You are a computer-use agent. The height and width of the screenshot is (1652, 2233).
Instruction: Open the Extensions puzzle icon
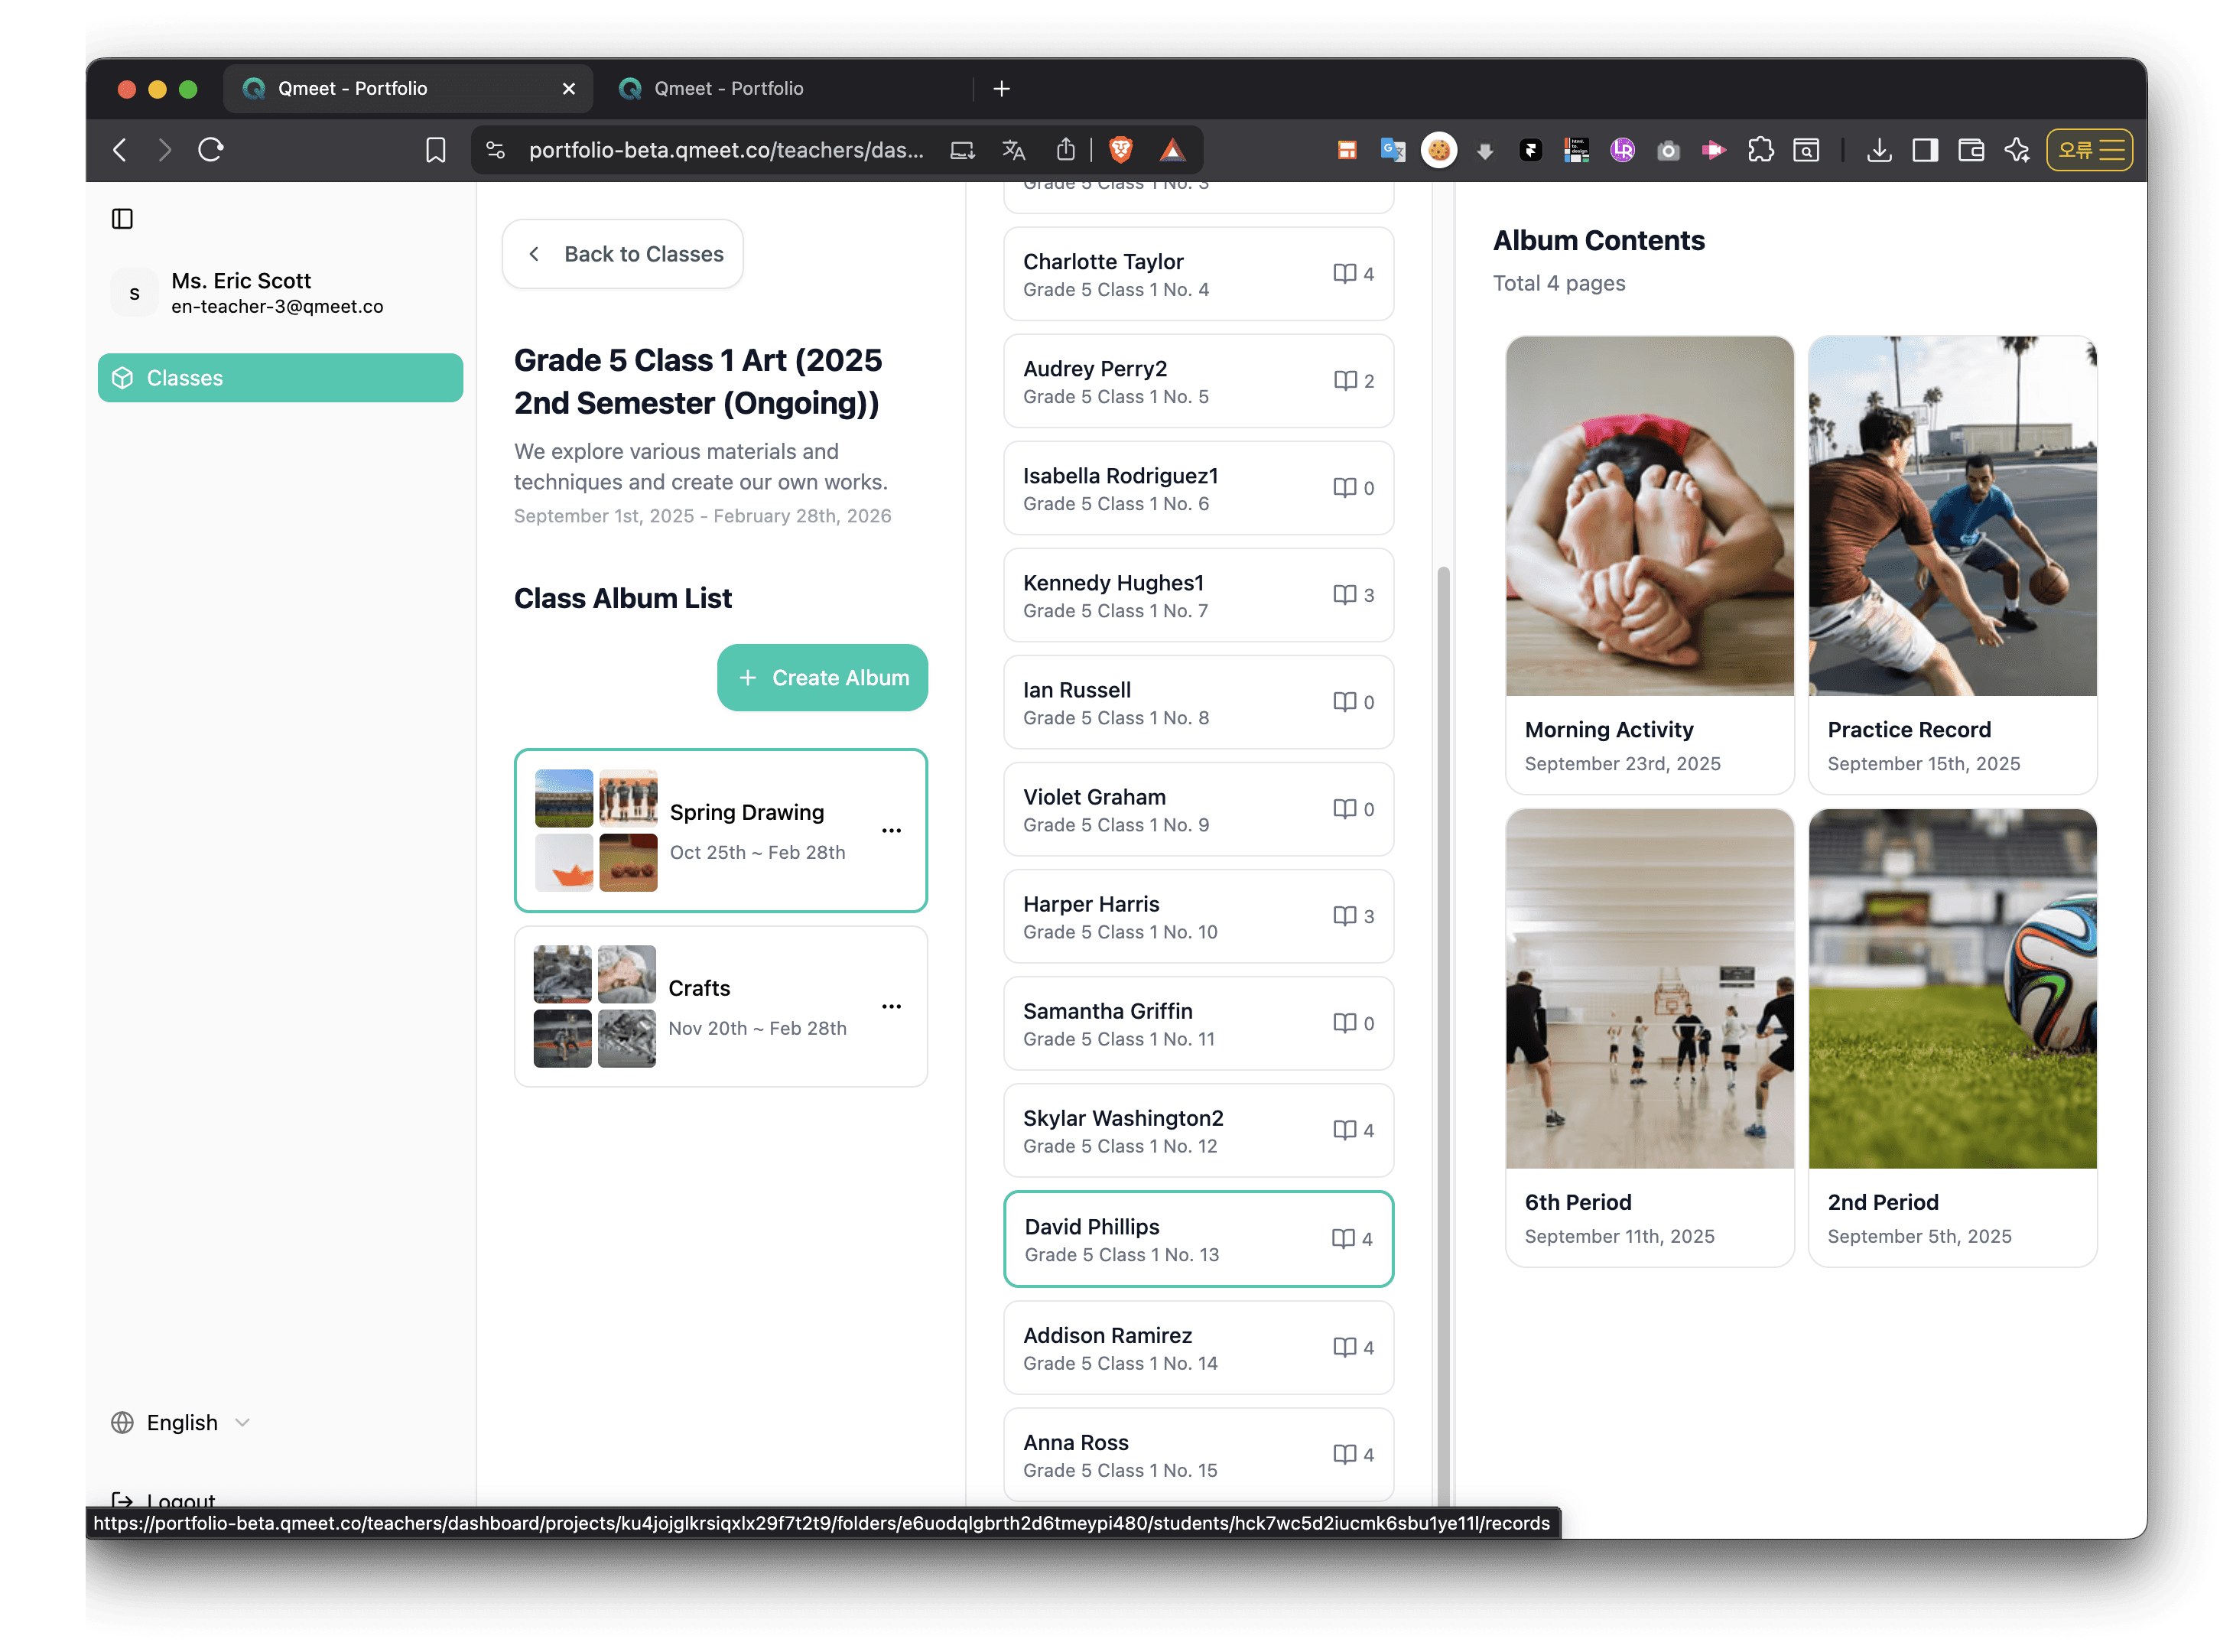1760,150
